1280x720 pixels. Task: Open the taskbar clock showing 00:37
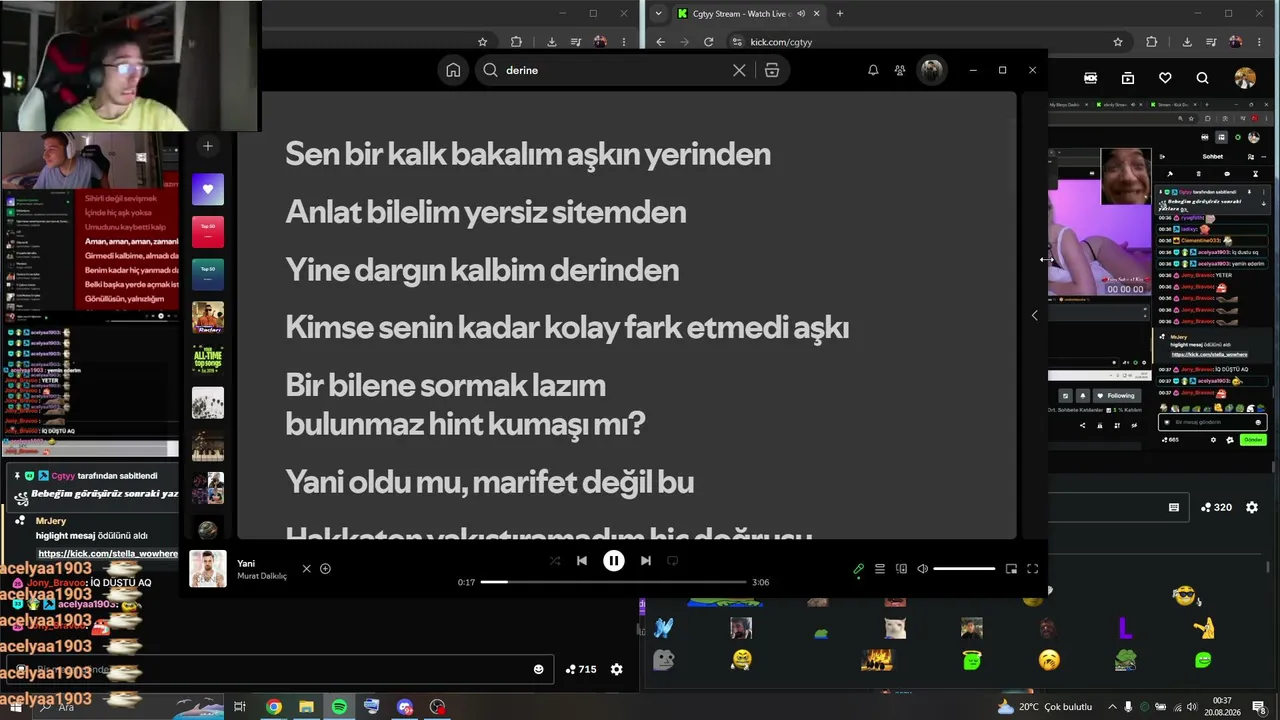point(1222,707)
